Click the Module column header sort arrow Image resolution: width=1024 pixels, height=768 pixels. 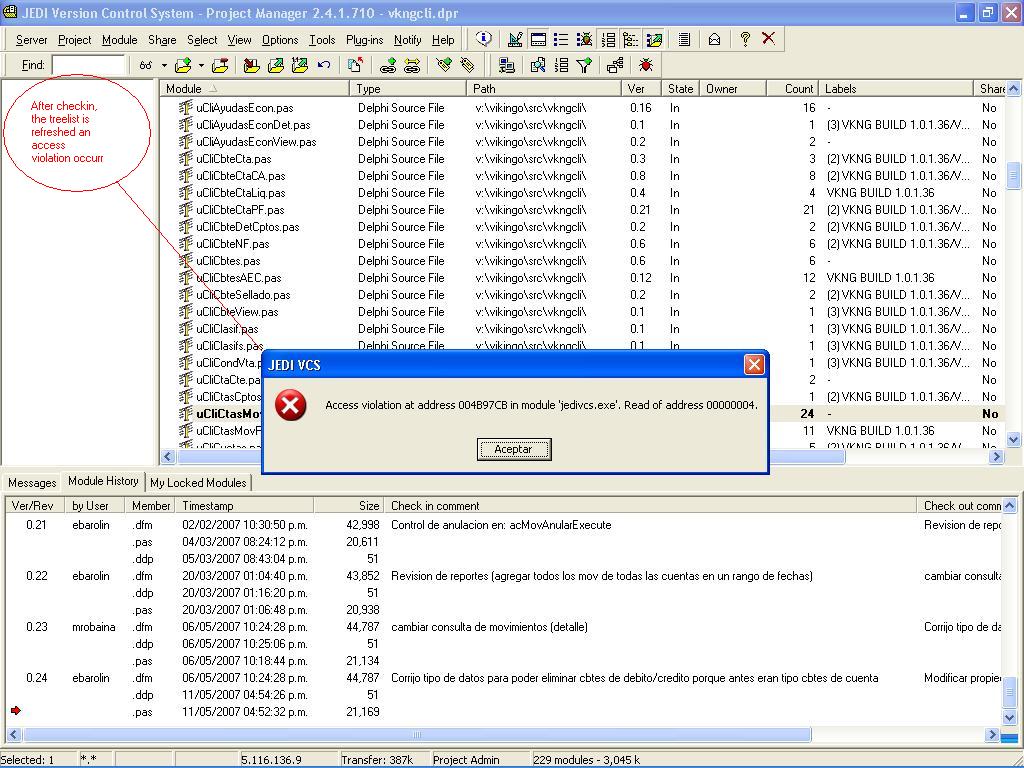click(212, 89)
